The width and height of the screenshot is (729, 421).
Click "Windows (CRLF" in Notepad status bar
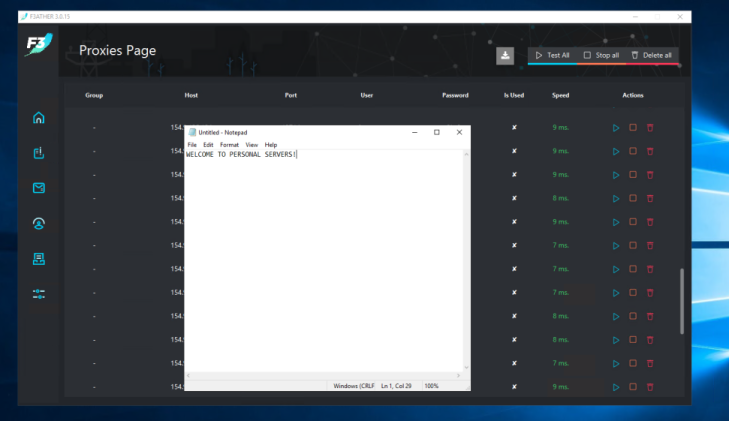tap(354, 386)
